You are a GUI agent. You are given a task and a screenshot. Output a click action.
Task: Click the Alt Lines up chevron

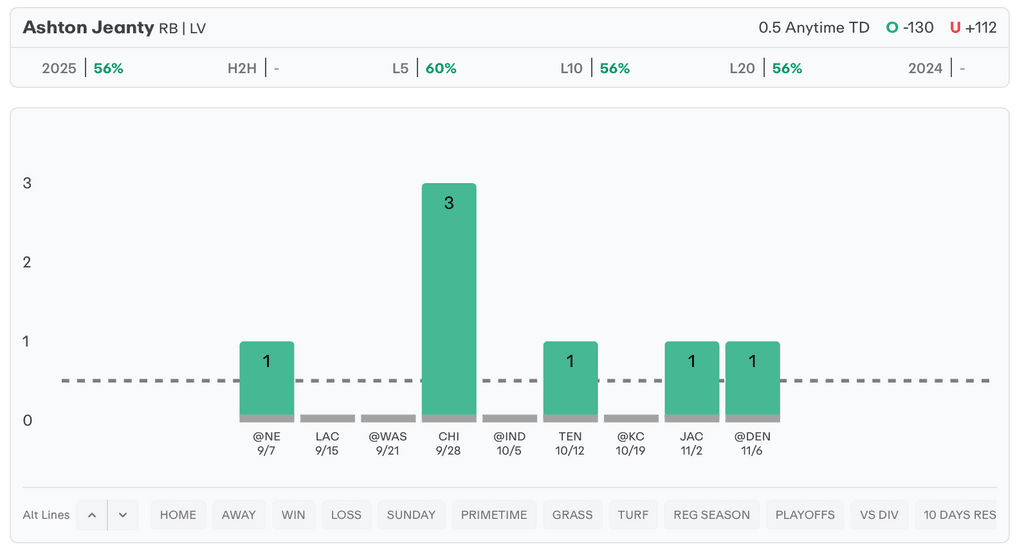(91, 515)
